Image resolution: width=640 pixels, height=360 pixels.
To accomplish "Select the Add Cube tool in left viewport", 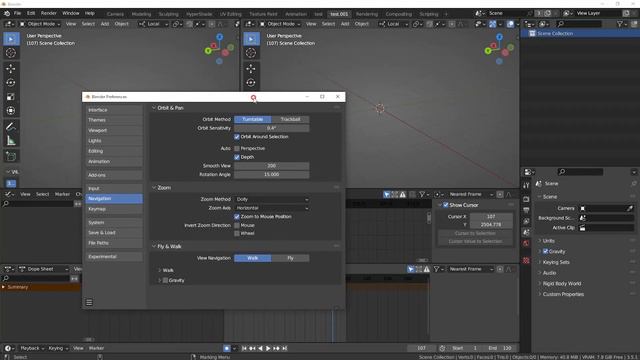I will 11,156.
